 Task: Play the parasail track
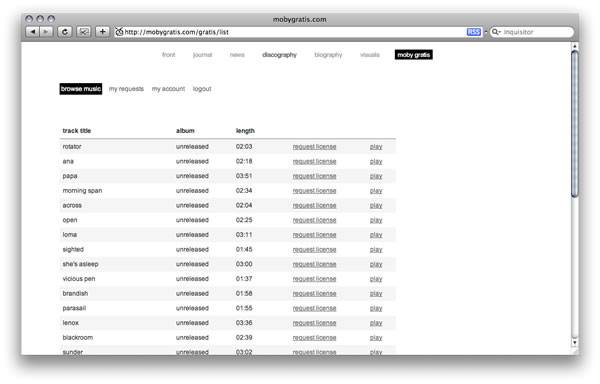(x=376, y=308)
